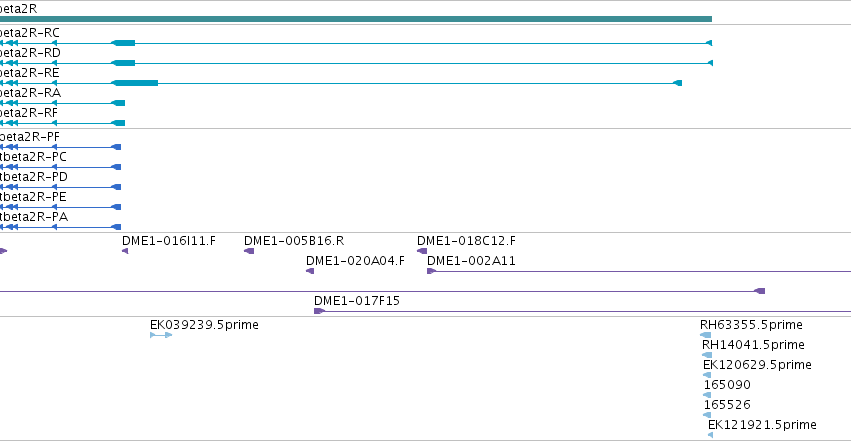
Task: Click the DME1-016I11.F feature label
Action: click(169, 241)
